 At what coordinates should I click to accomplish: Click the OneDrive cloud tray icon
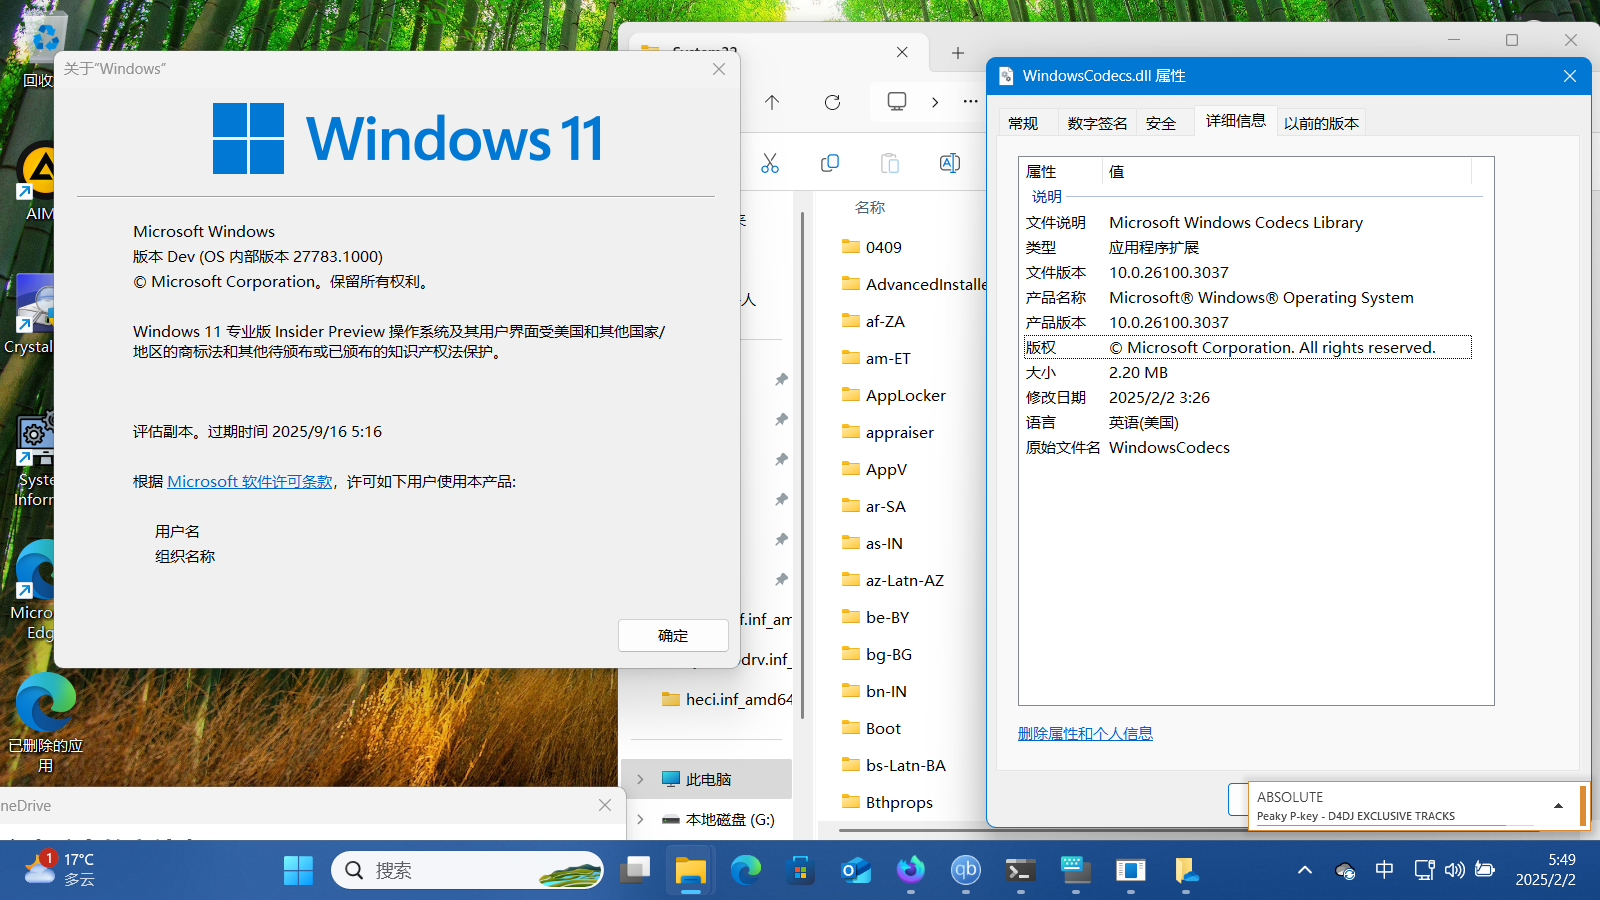pyautogui.click(x=1345, y=870)
